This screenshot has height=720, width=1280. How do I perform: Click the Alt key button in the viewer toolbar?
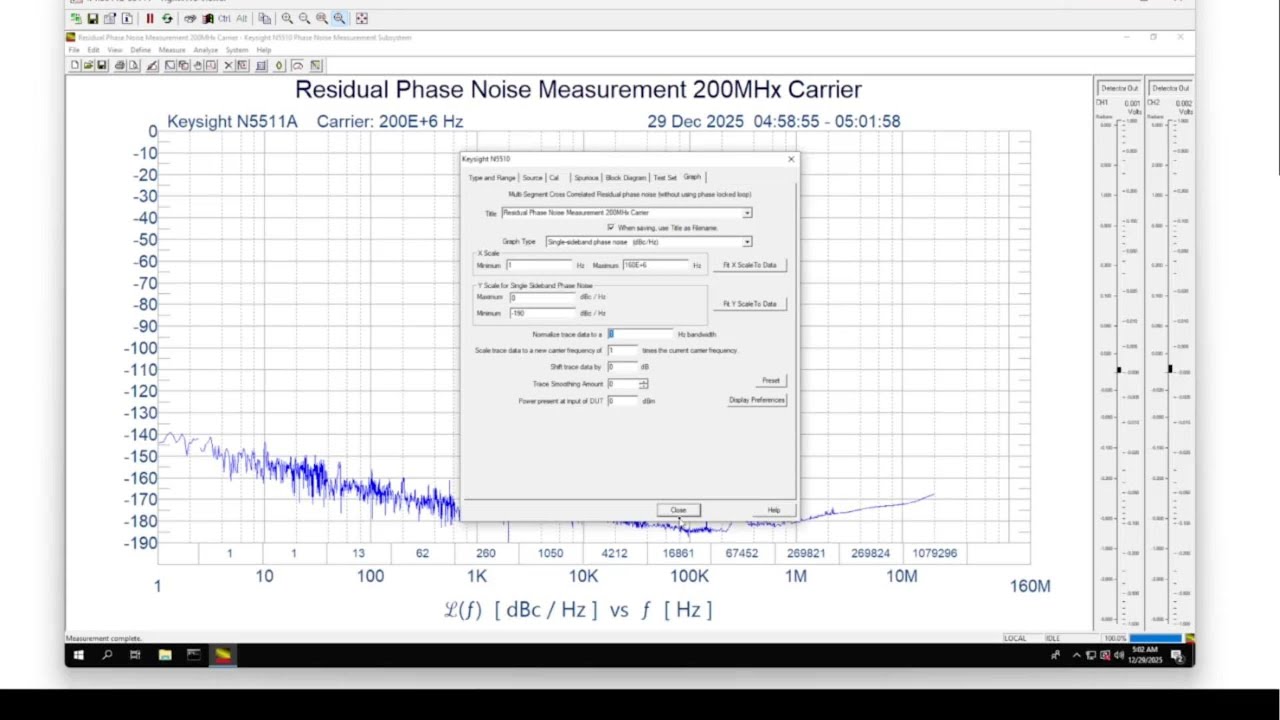[242, 18]
